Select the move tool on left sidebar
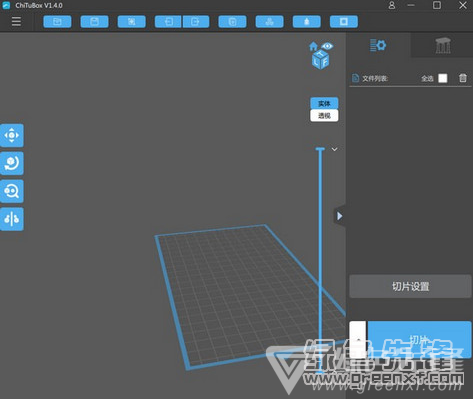 coord(12,135)
